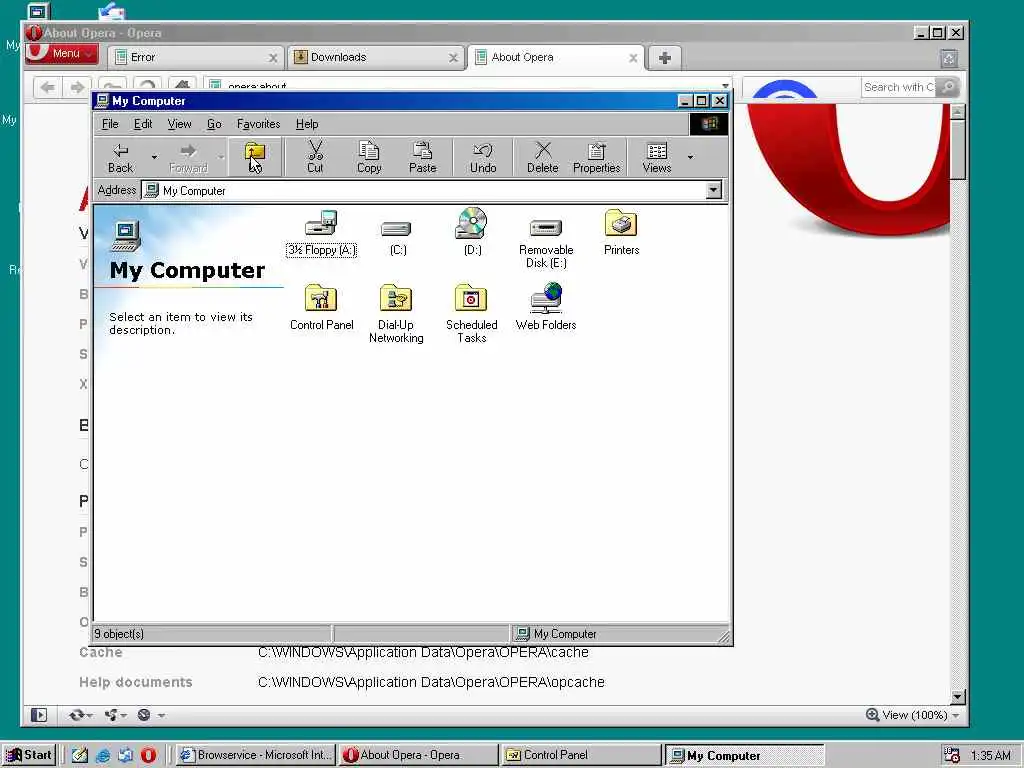Open the File menu in My Computer
Viewport: 1024px width, 768px height.
[x=110, y=124]
